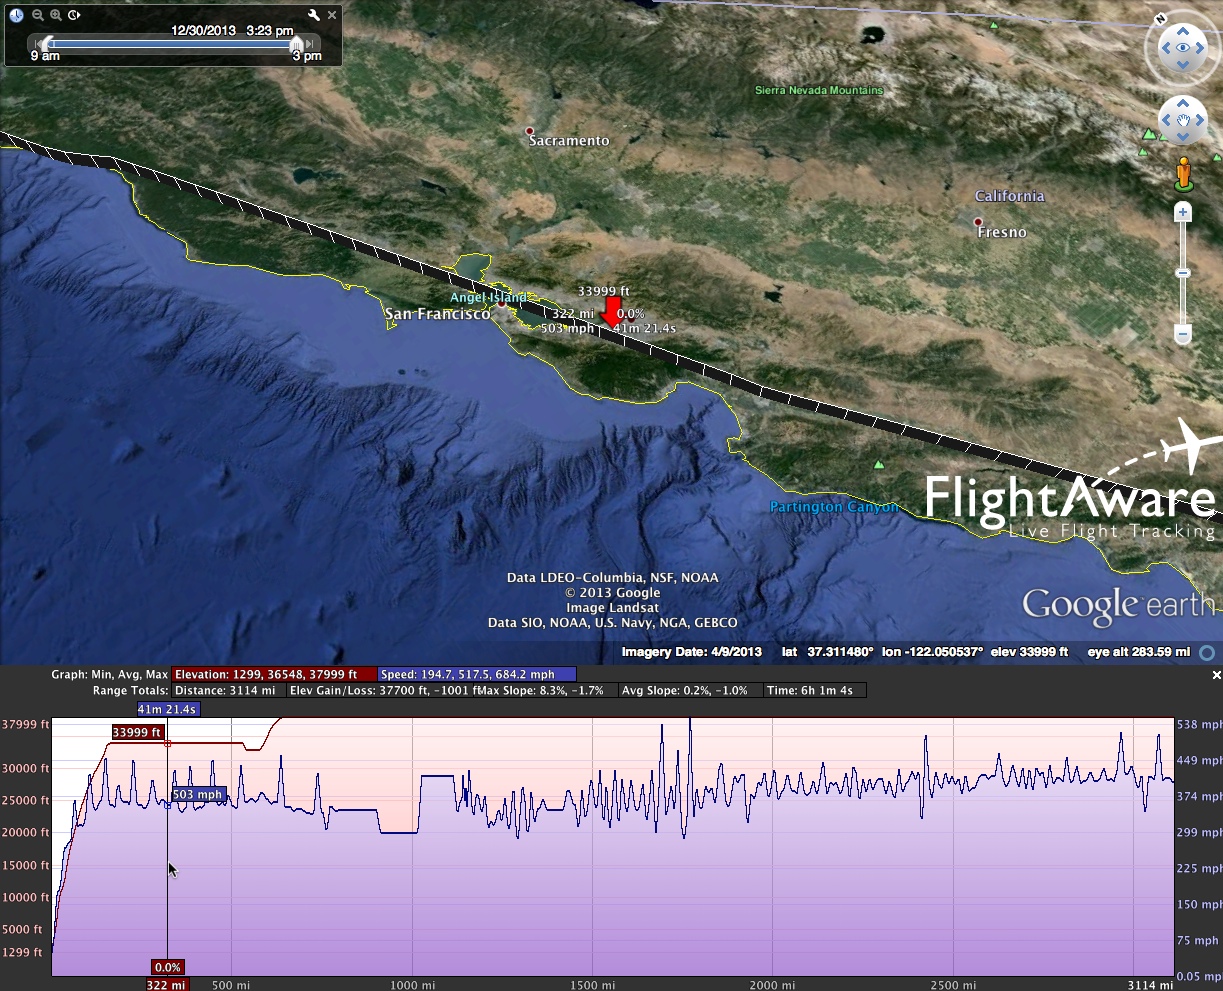Pan map down with move joystick
The height and width of the screenshot is (991, 1223).
[x=1183, y=136]
